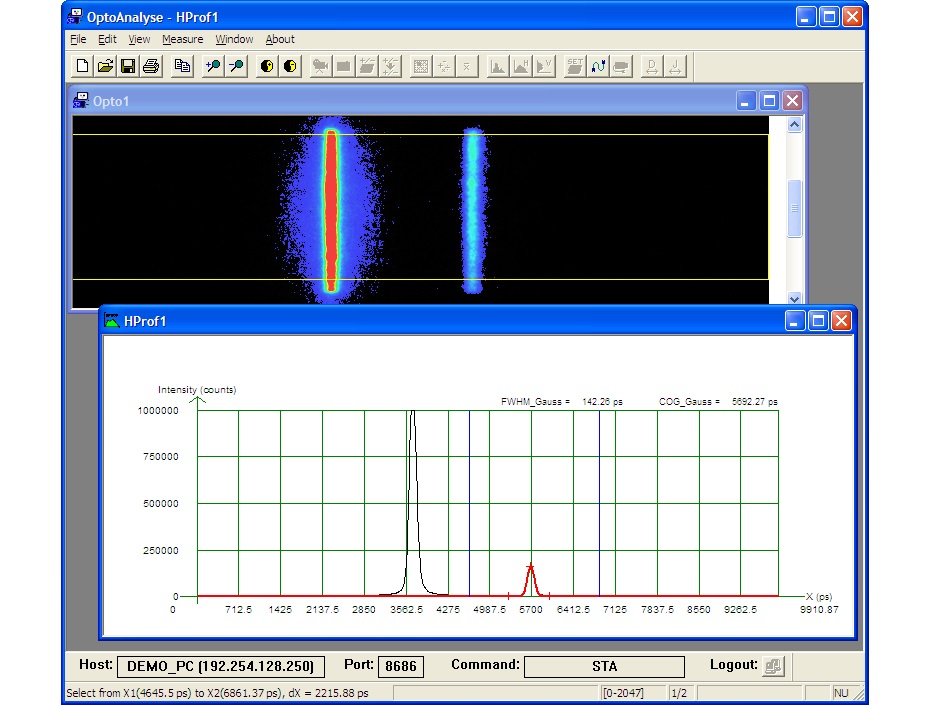Click the Port field 8686

pyautogui.click(x=400, y=666)
